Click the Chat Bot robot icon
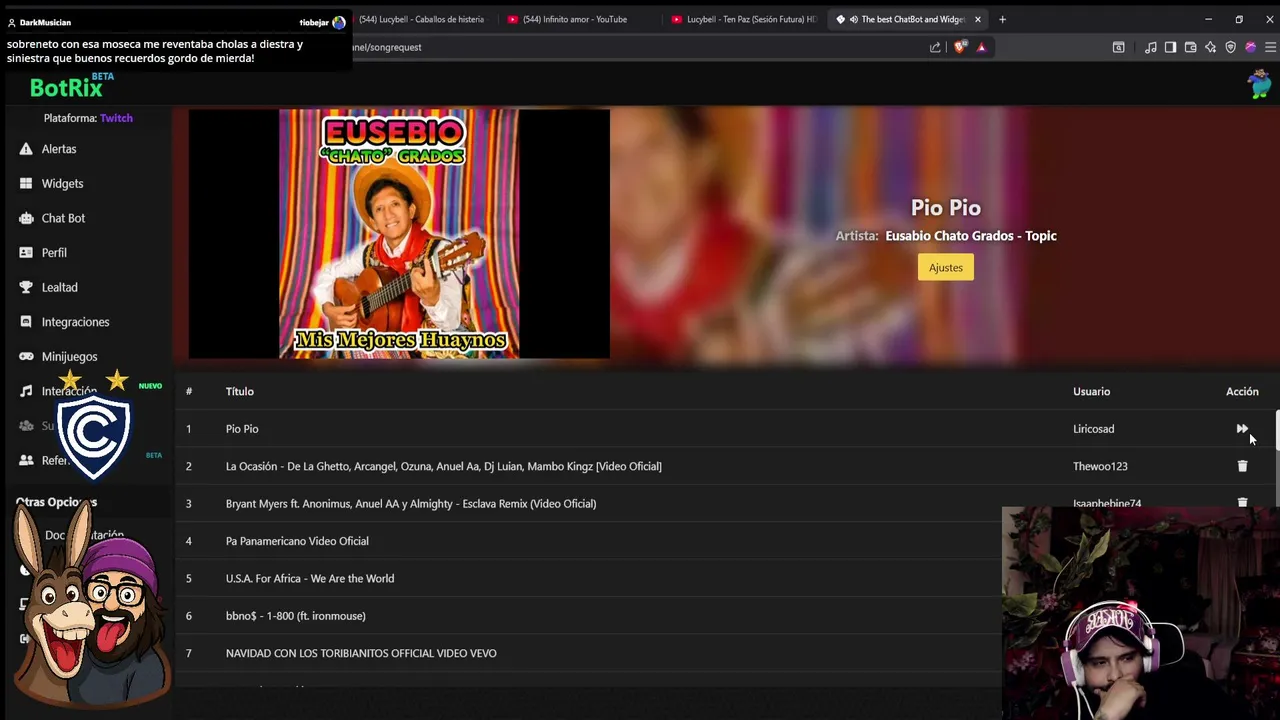Screen dimensions: 1280x720 pyautogui.click(x=26, y=218)
